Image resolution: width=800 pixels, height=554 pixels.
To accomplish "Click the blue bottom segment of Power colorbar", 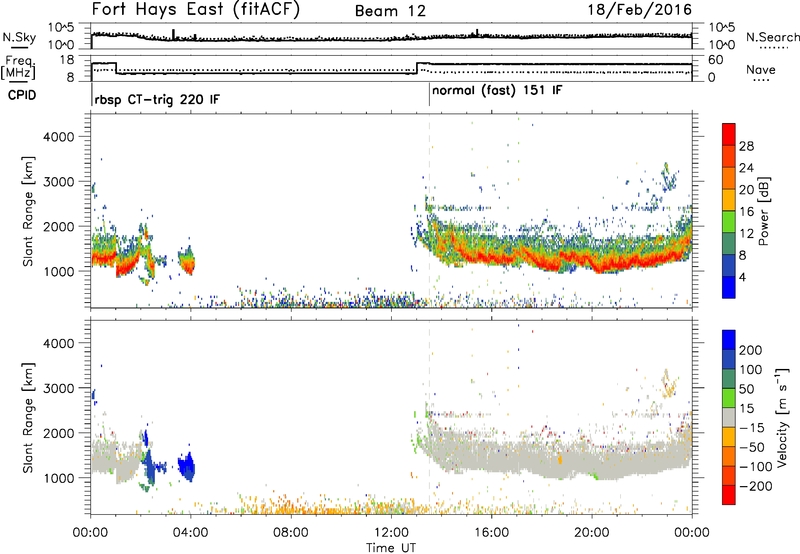I will click(729, 287).
